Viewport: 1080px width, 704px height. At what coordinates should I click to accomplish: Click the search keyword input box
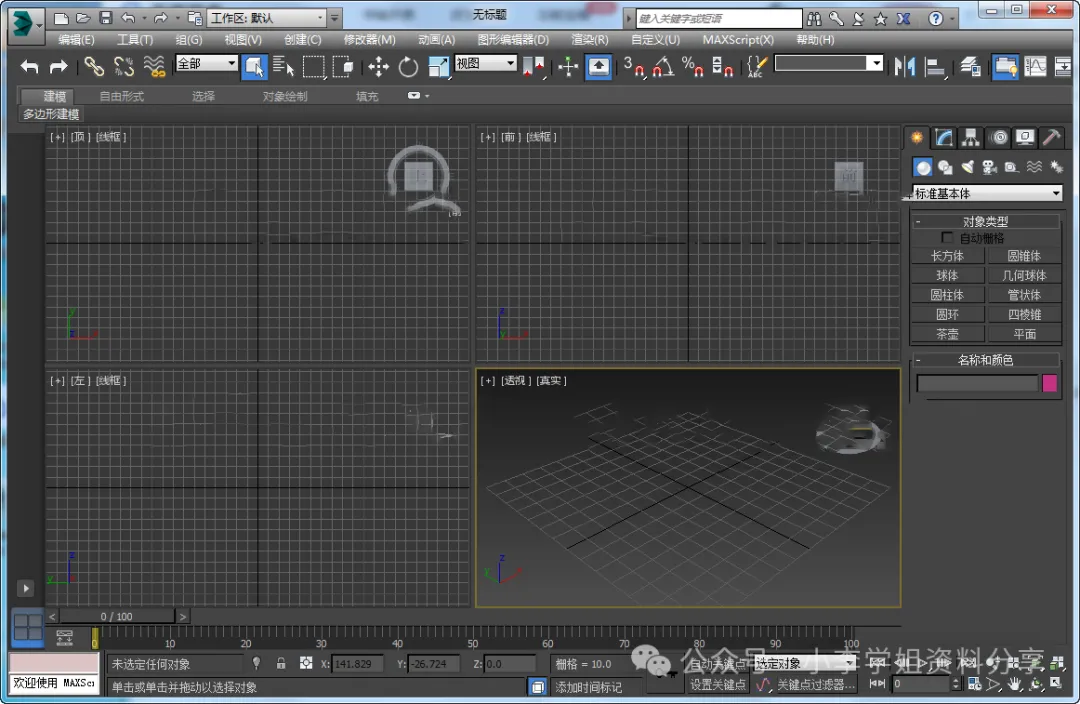pyautogui.click(x=718, y=19)
